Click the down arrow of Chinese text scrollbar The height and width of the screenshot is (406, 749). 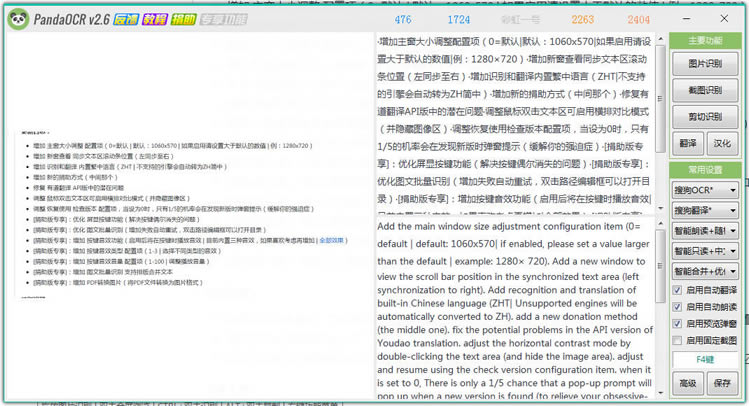point(661,208)
